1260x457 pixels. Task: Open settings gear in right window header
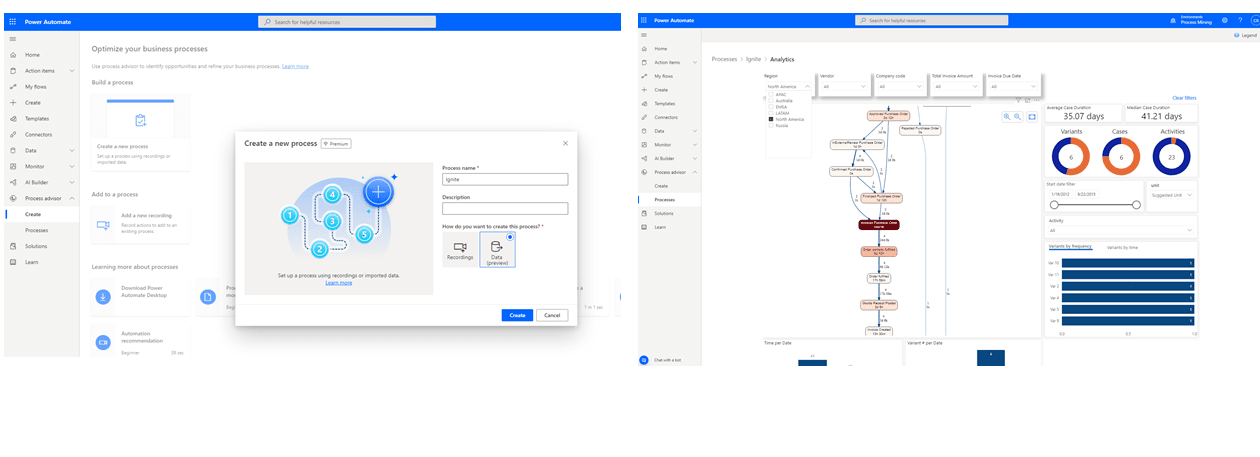coord(1223,20)
